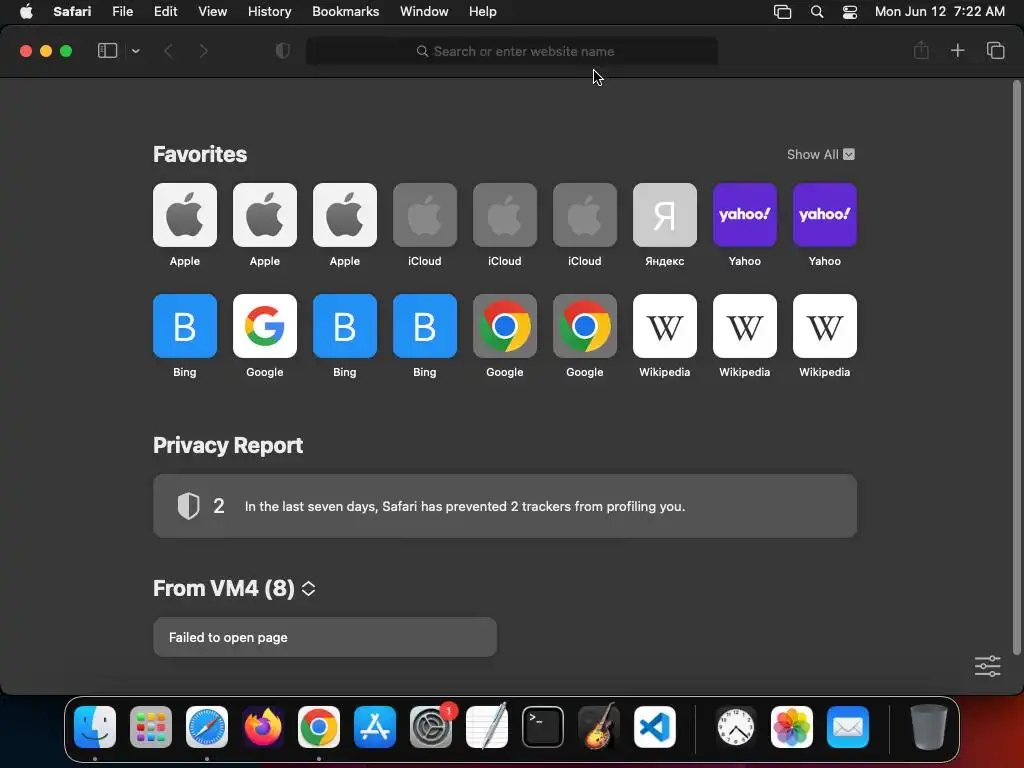Open the Safari menu
This screenshot has height=768, width=1024.
[x=72, y=12]
